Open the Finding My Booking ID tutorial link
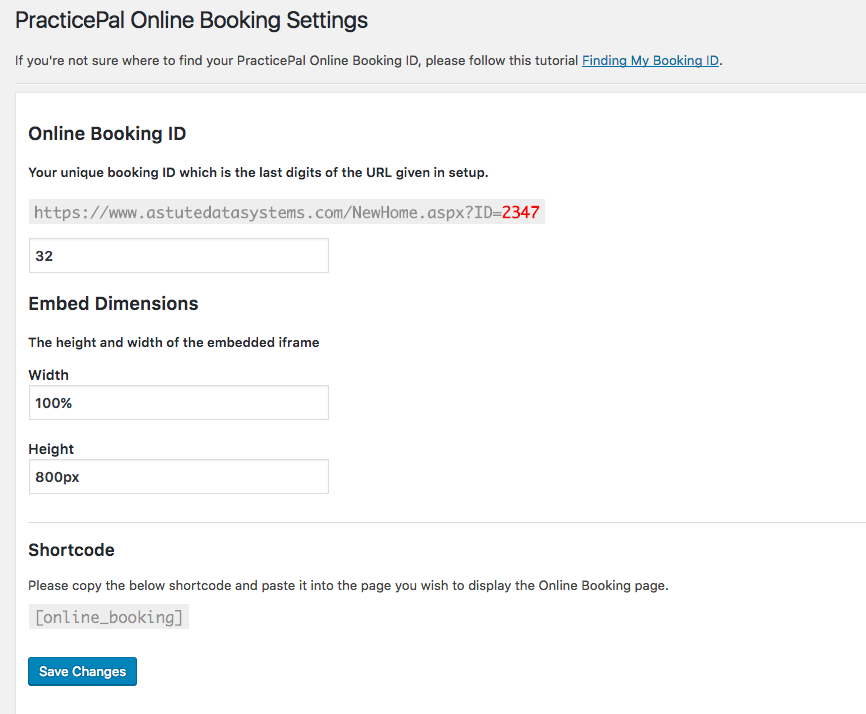The height and width of the screenshot is (714, 866). coord(651,61)
